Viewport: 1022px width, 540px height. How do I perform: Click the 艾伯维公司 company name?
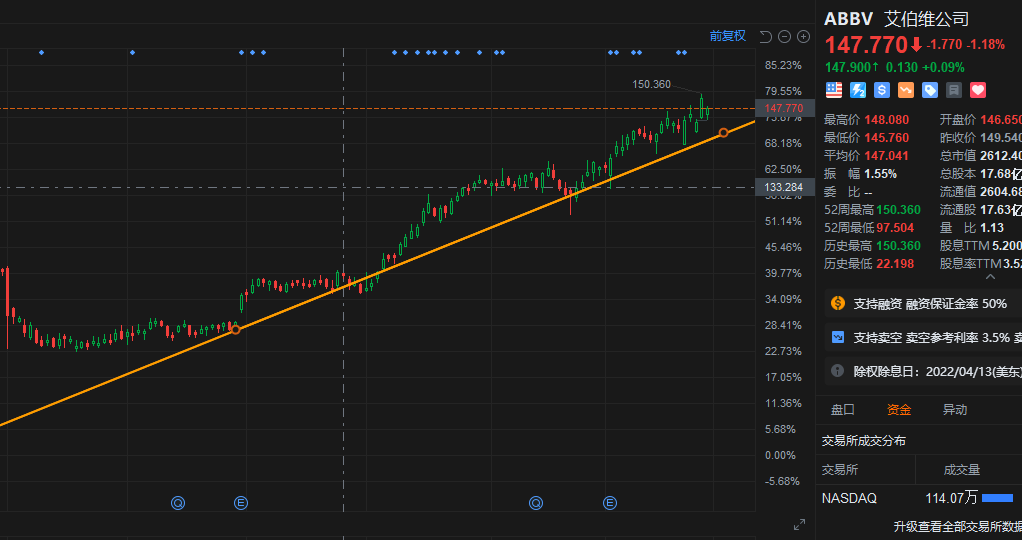click(x=926, y=18)
